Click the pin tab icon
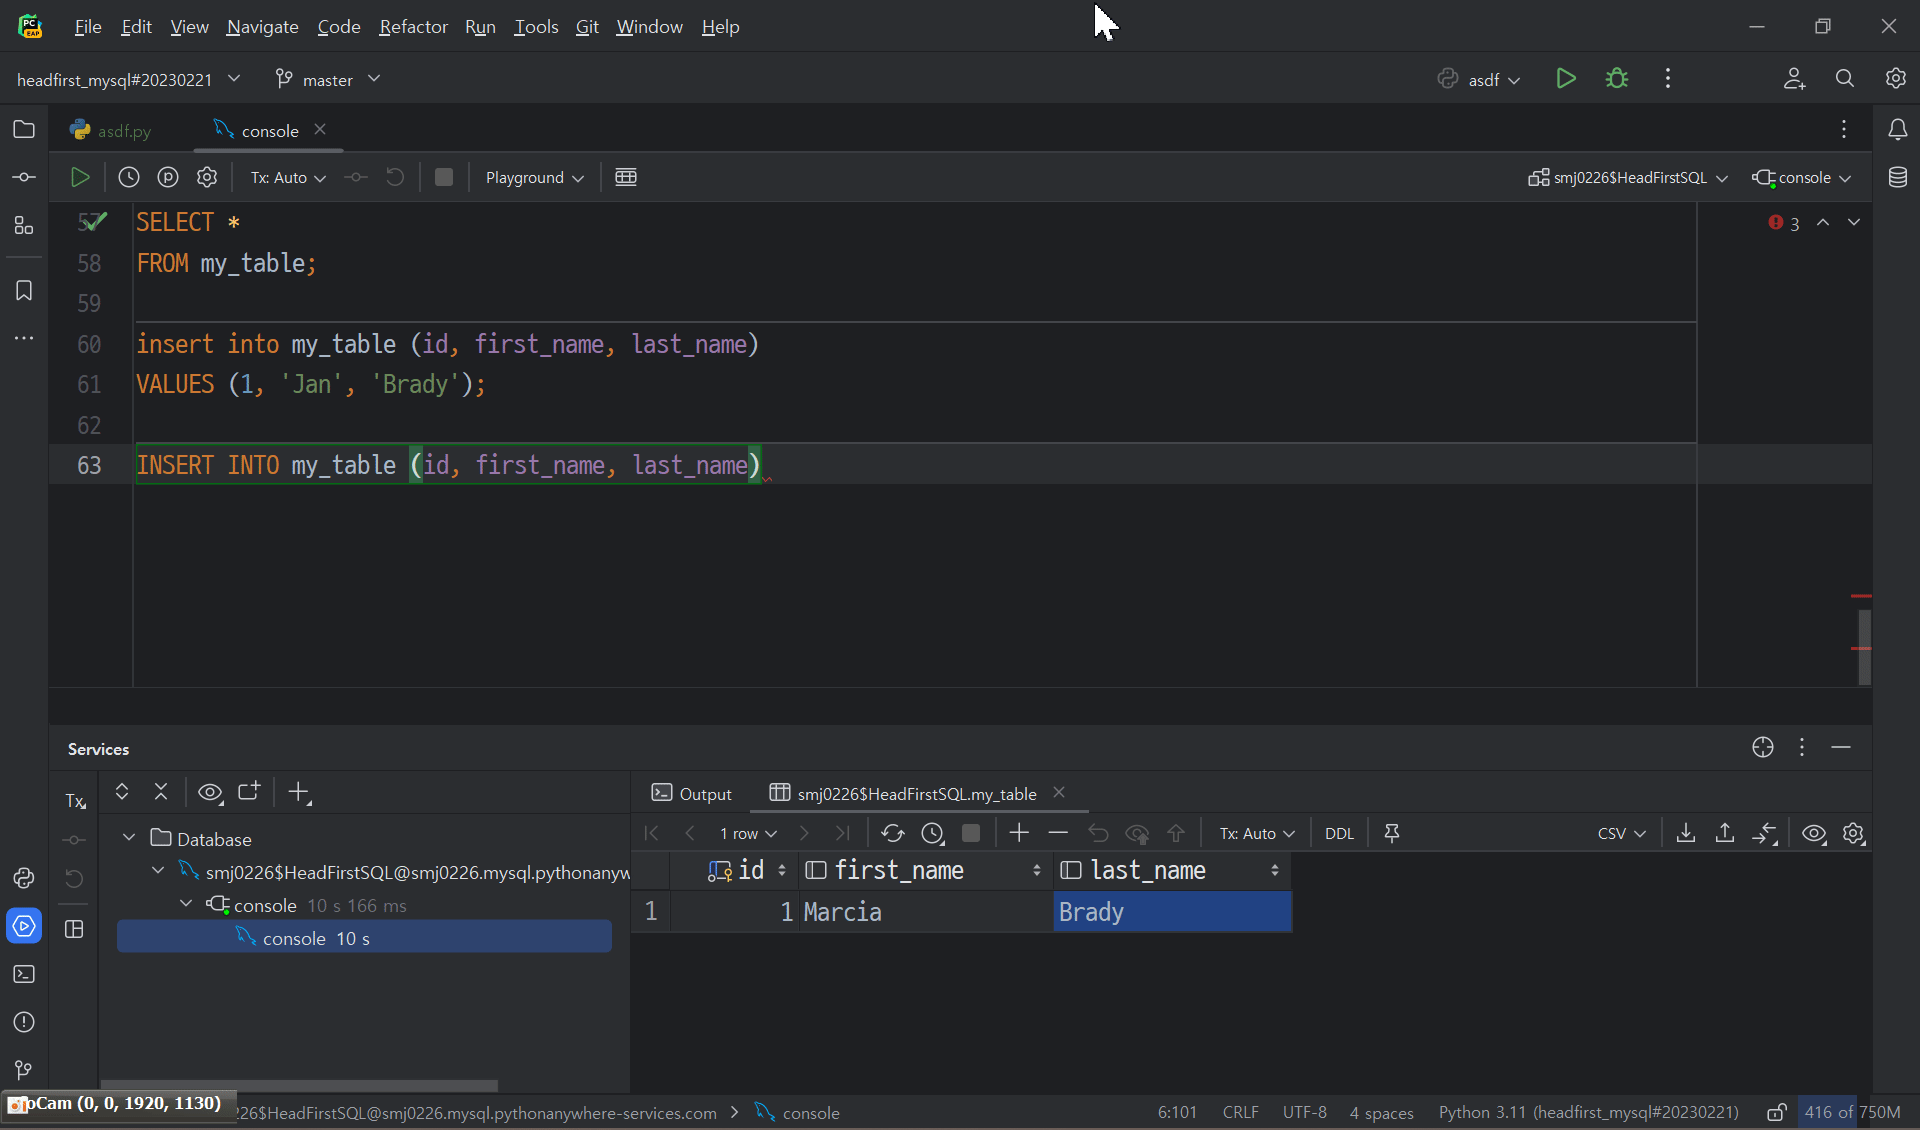Image resolution: width=1920 pixels, height=1130 pixels. coord(1391,833)
